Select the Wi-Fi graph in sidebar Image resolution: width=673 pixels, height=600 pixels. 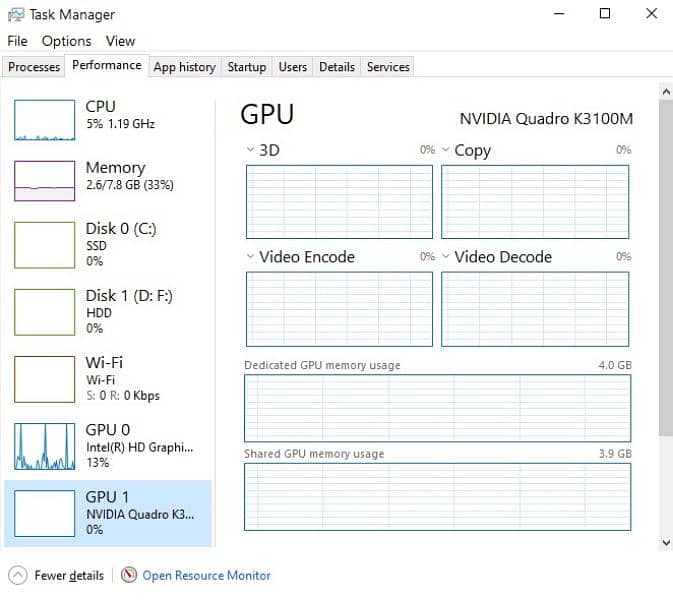pyautogui.click(x=44, y=379)
